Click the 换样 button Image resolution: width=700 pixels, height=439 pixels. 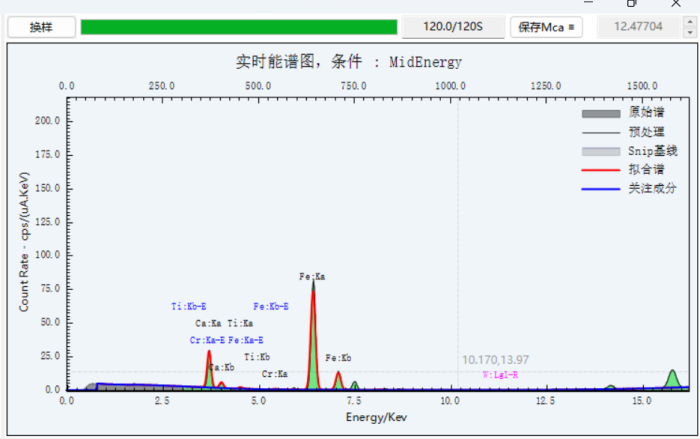coord(41,27)
